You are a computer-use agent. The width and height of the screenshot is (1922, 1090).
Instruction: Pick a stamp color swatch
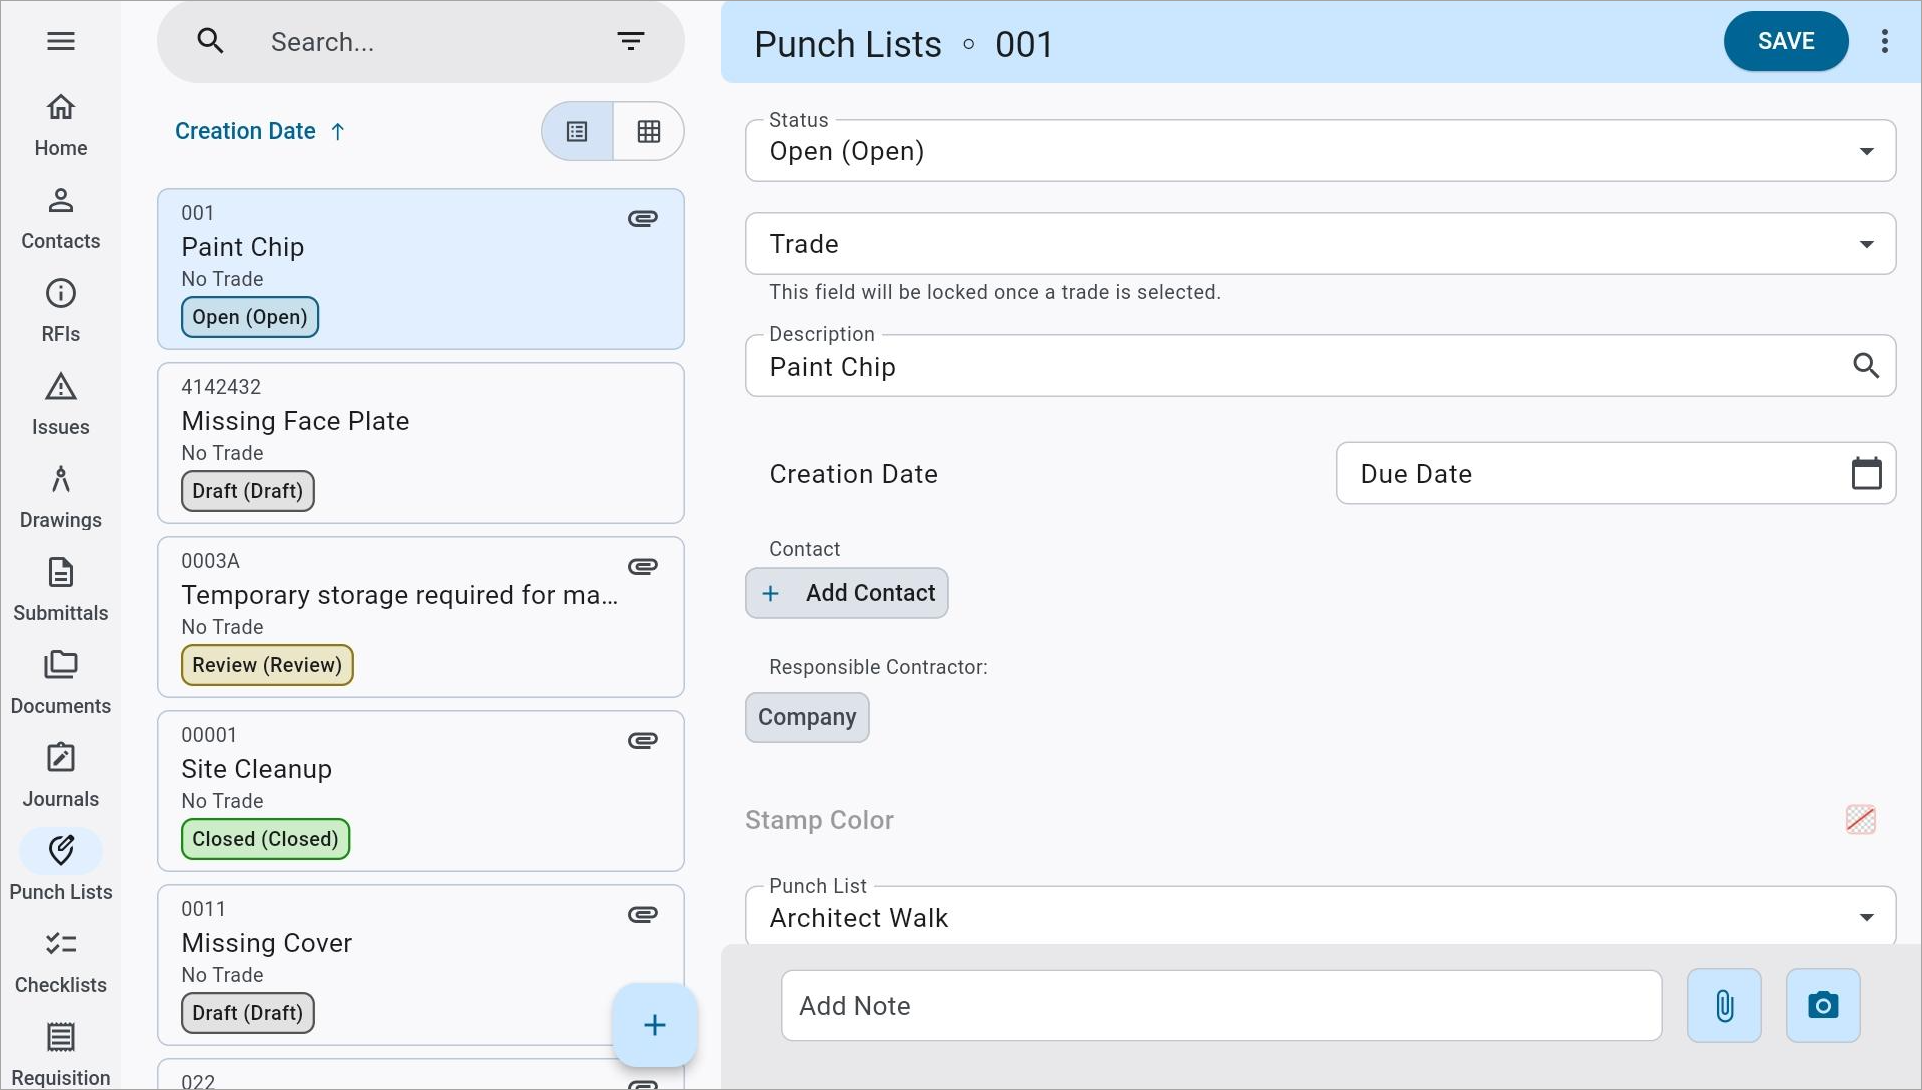click(1861, 819)
